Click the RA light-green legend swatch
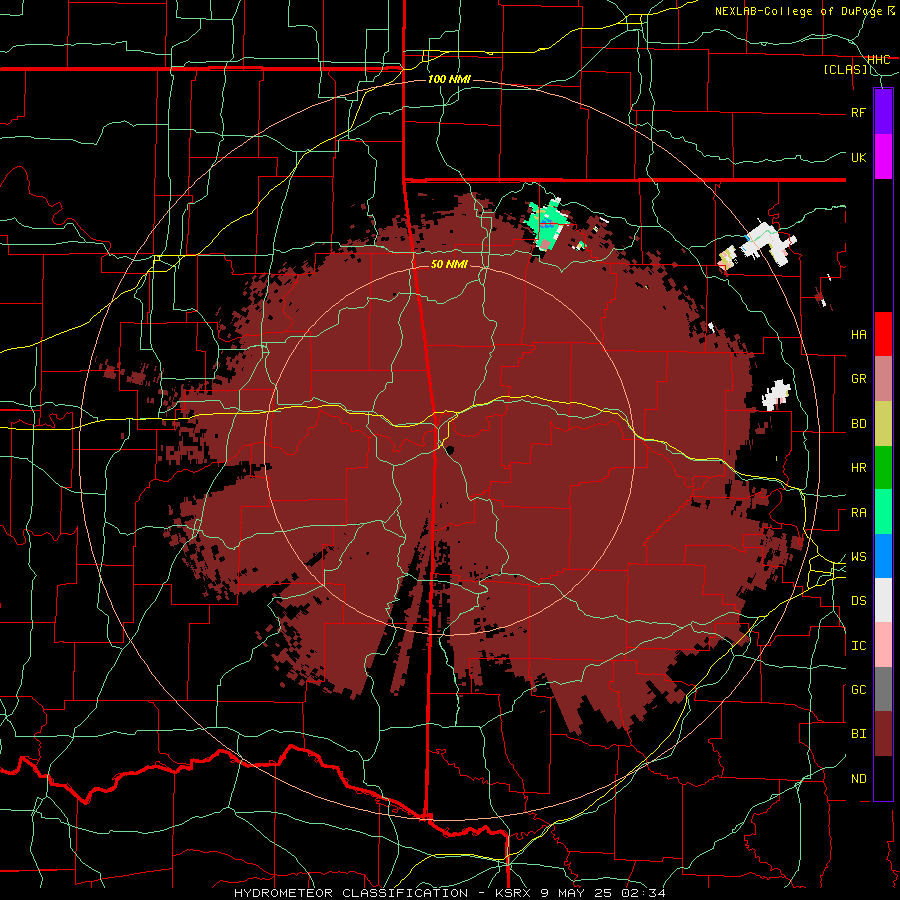900x900 pixels. click(883, 511)
